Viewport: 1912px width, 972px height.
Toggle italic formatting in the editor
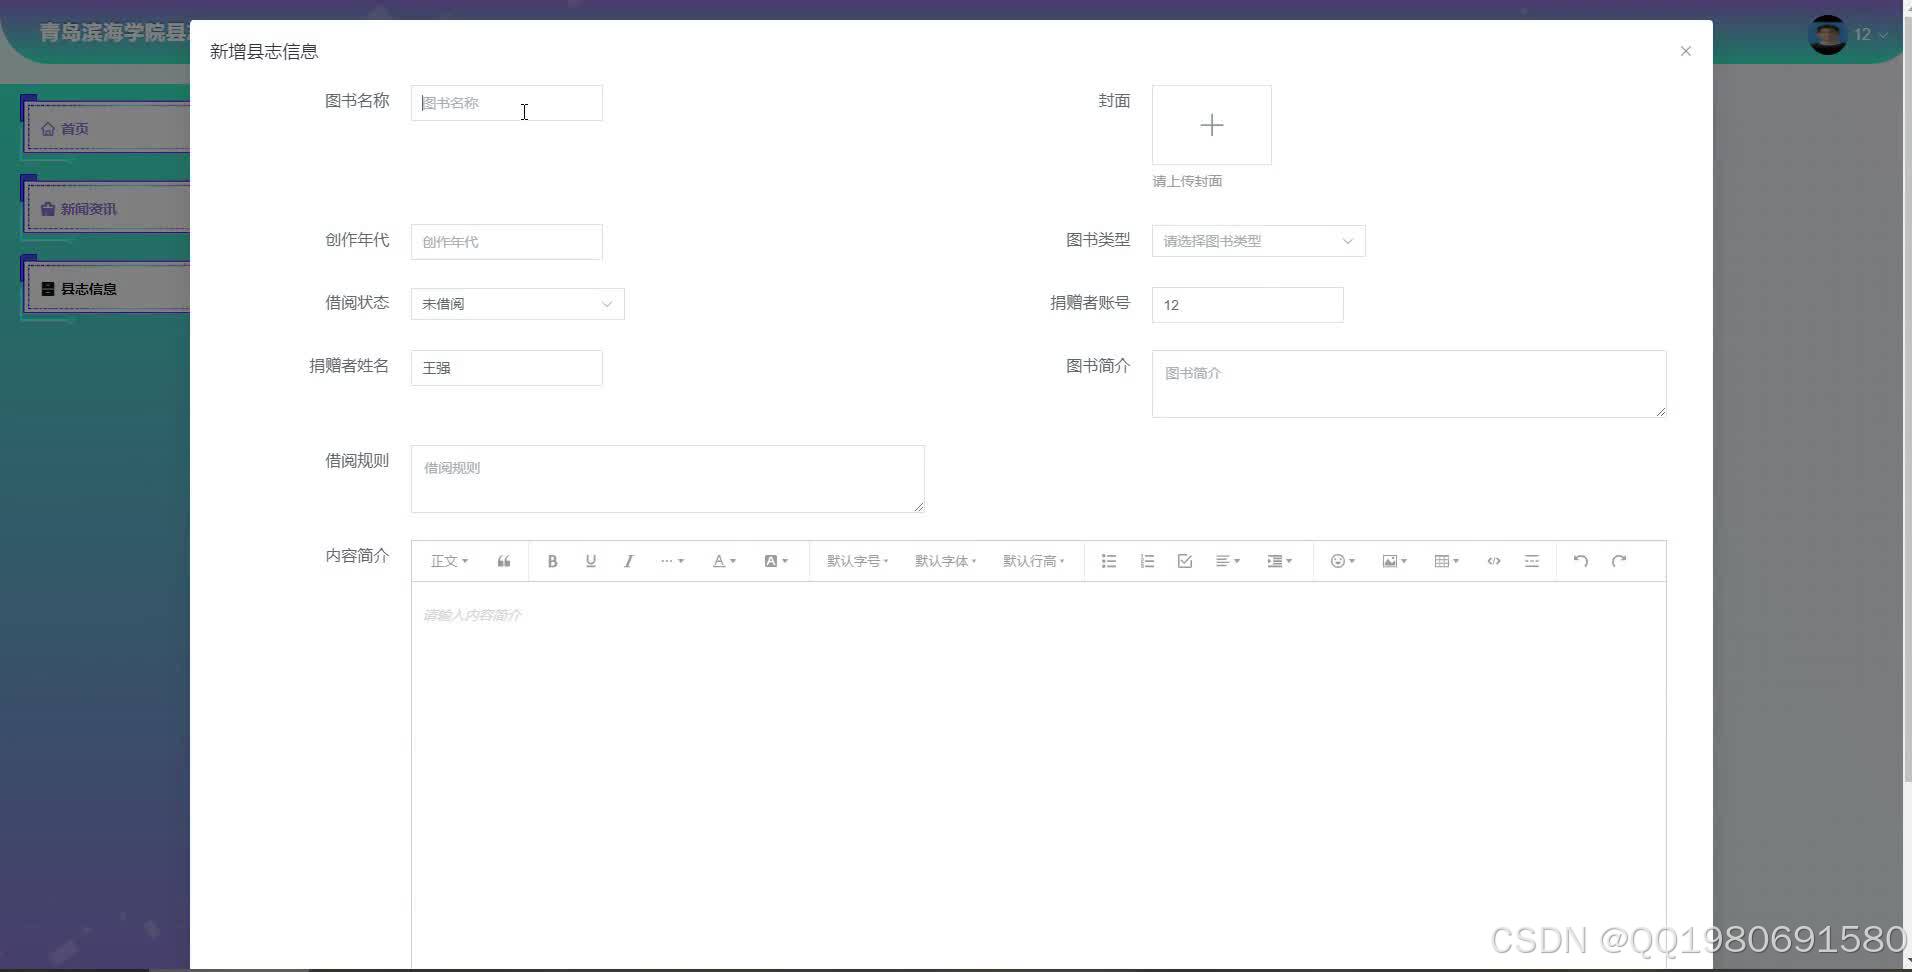tap(628, 561)
